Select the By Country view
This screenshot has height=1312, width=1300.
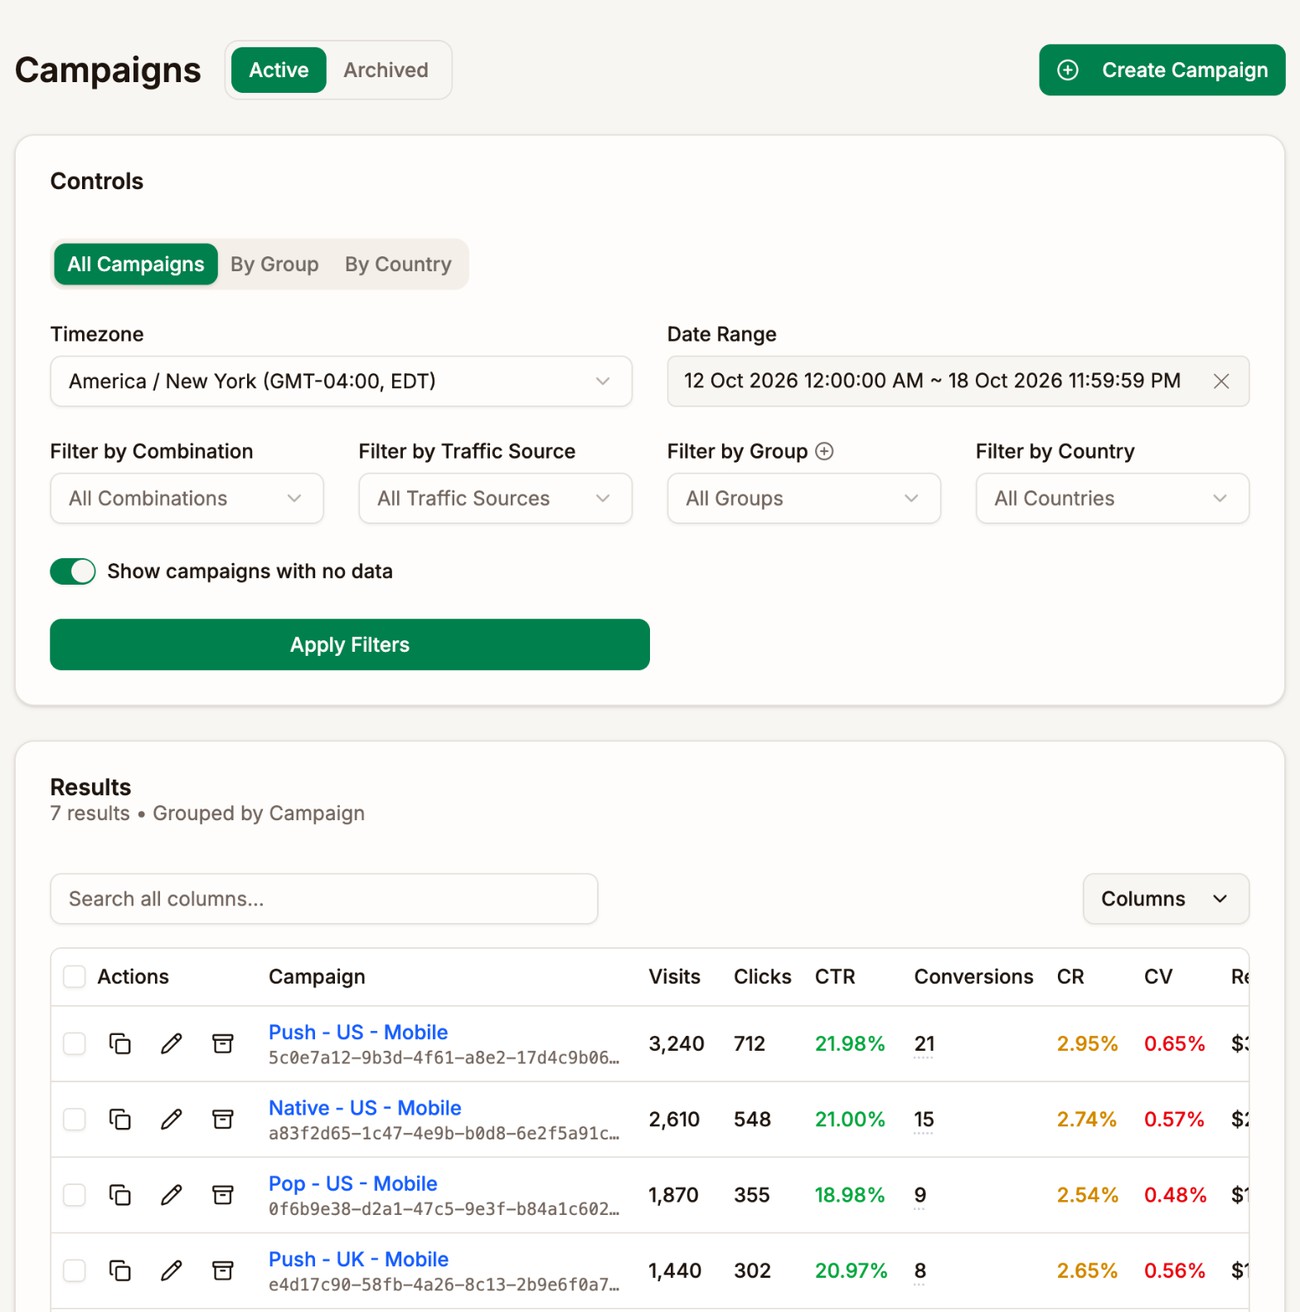click(398, 264)
